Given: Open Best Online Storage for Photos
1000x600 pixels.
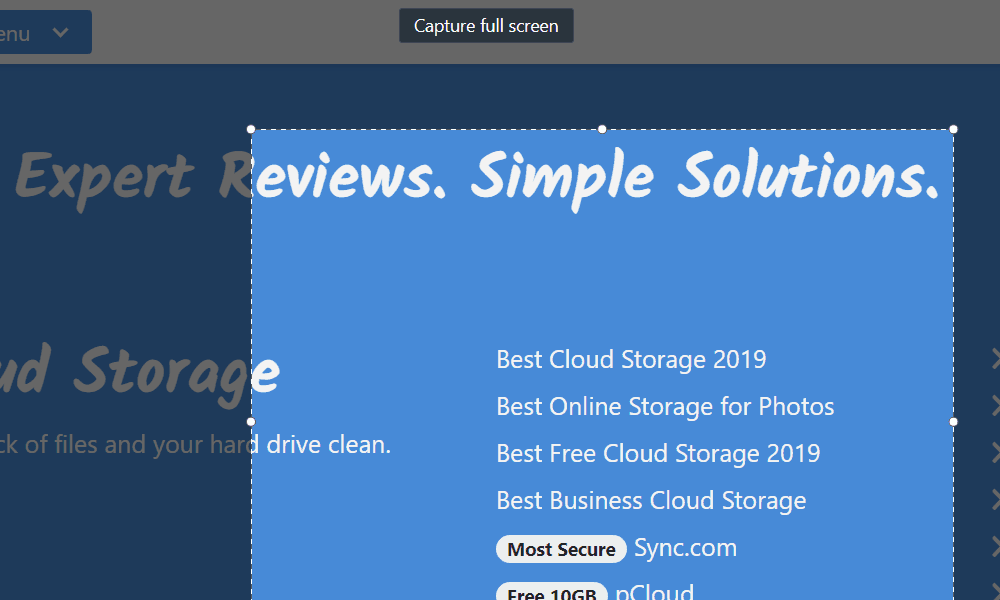Looking at the screenshot, I should click(x=665, y=407).
